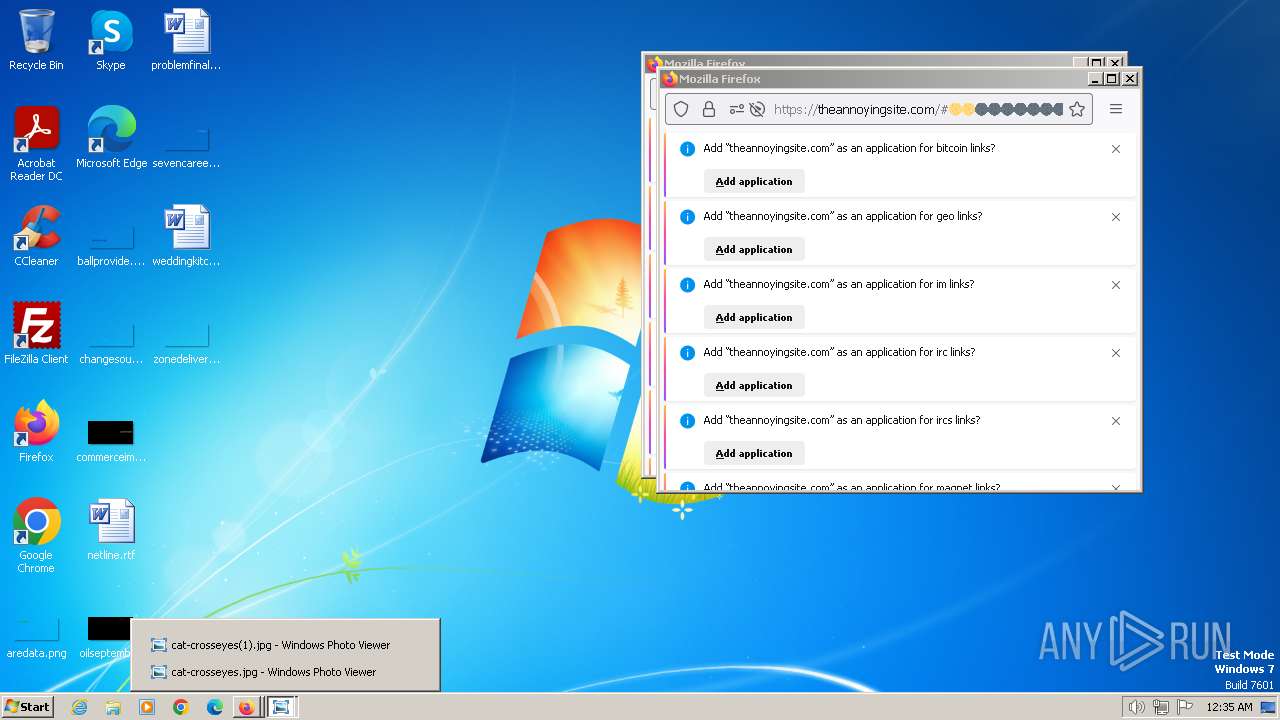
Task: Click Photo Viewer taskbar button
Action: click(281, 707)
